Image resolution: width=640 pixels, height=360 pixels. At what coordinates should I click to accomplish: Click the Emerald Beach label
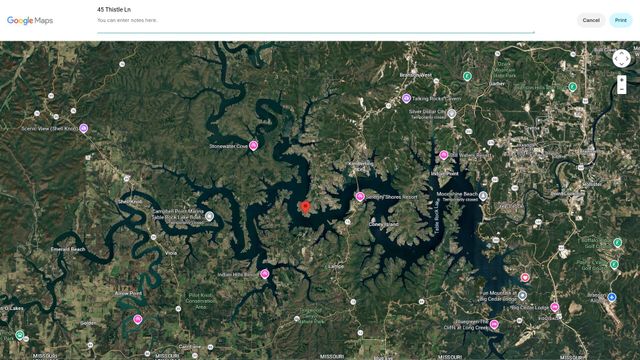tap(68, 249)
